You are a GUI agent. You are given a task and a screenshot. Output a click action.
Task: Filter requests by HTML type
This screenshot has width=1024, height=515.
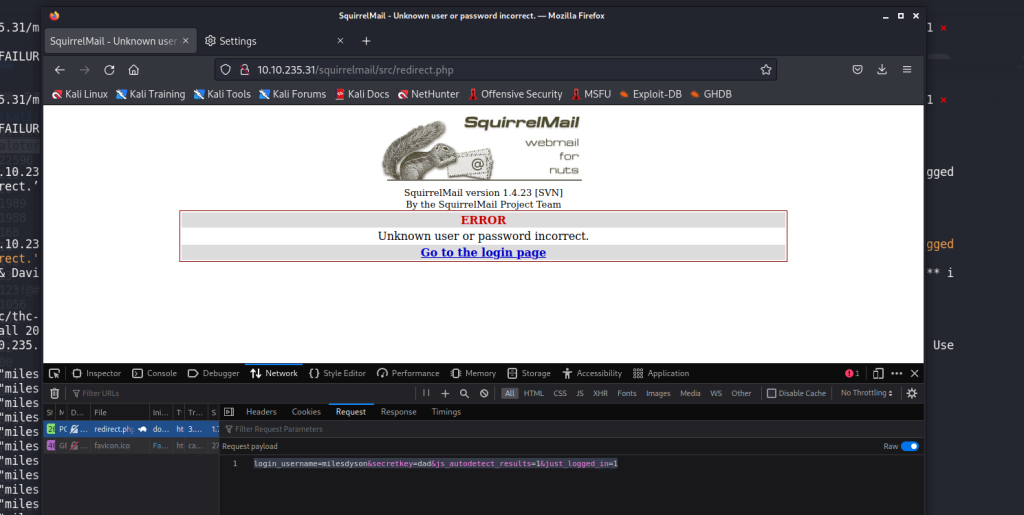(534, 393)
